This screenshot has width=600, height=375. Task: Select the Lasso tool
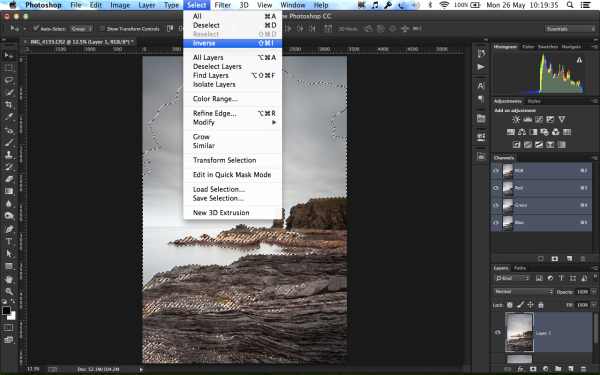tap(9, 80)
